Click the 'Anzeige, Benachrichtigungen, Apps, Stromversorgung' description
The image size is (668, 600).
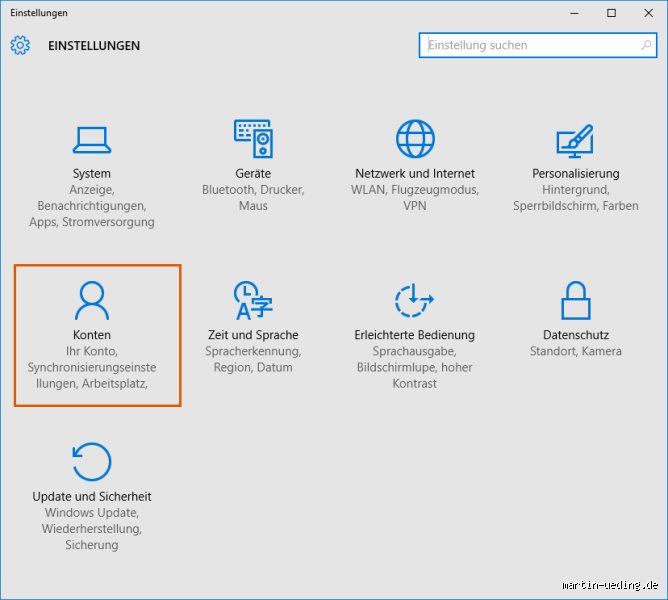click(92, 206)
